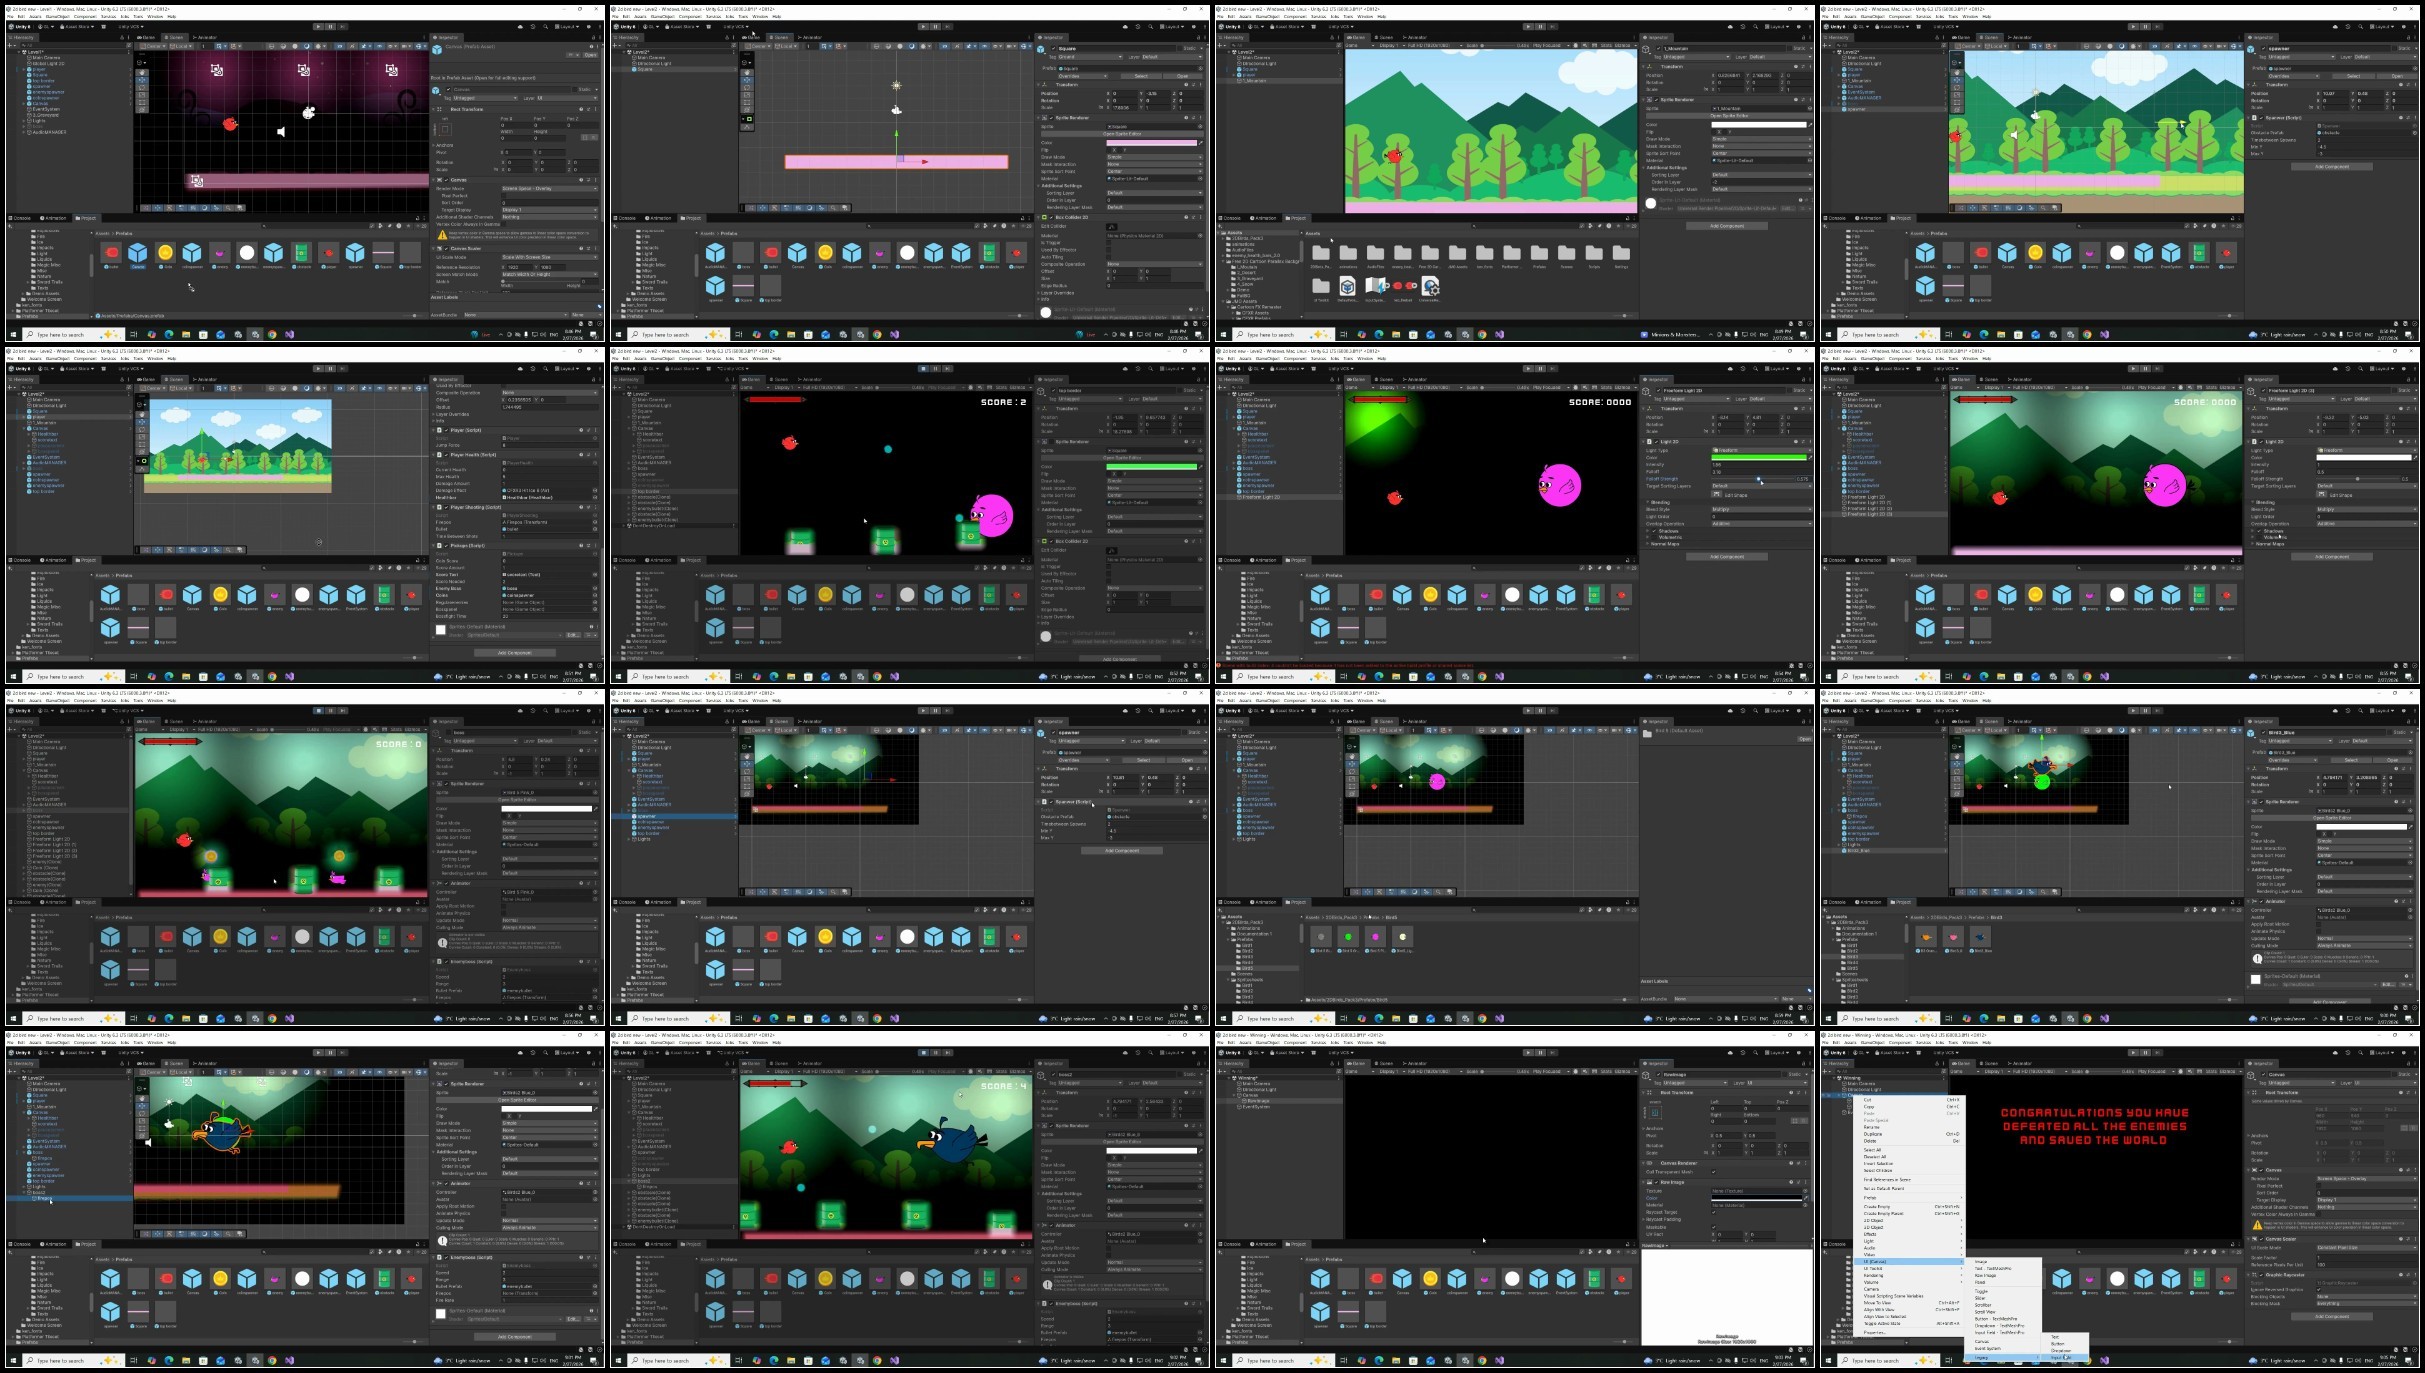
Task: Choose Duplicate in the hierarchy context menu
Action: 1872,1134
